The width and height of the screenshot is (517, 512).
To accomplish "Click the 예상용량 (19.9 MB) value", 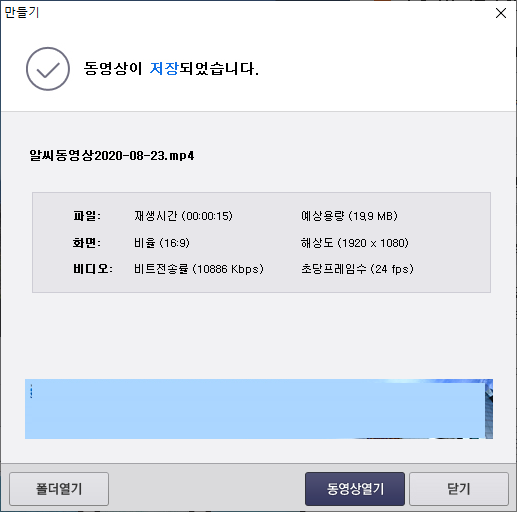I will 349,216.
